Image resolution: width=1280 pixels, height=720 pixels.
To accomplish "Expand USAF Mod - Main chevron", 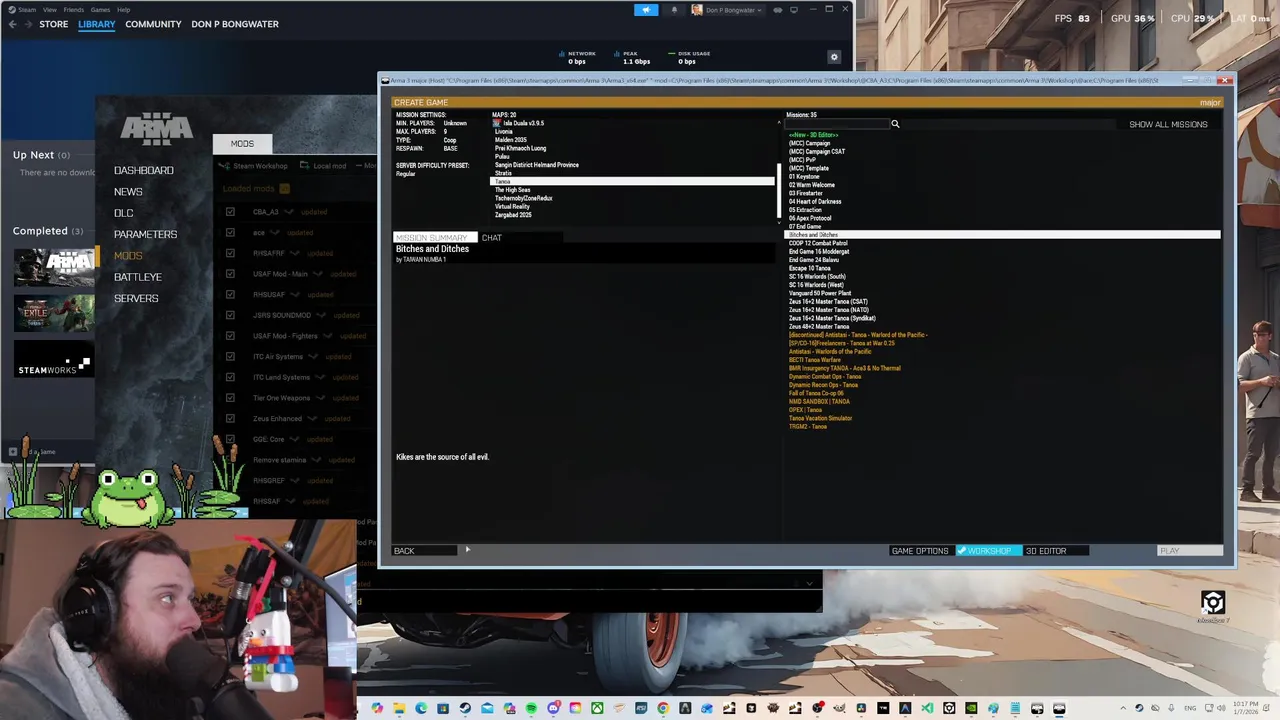I will click(319, 274).
